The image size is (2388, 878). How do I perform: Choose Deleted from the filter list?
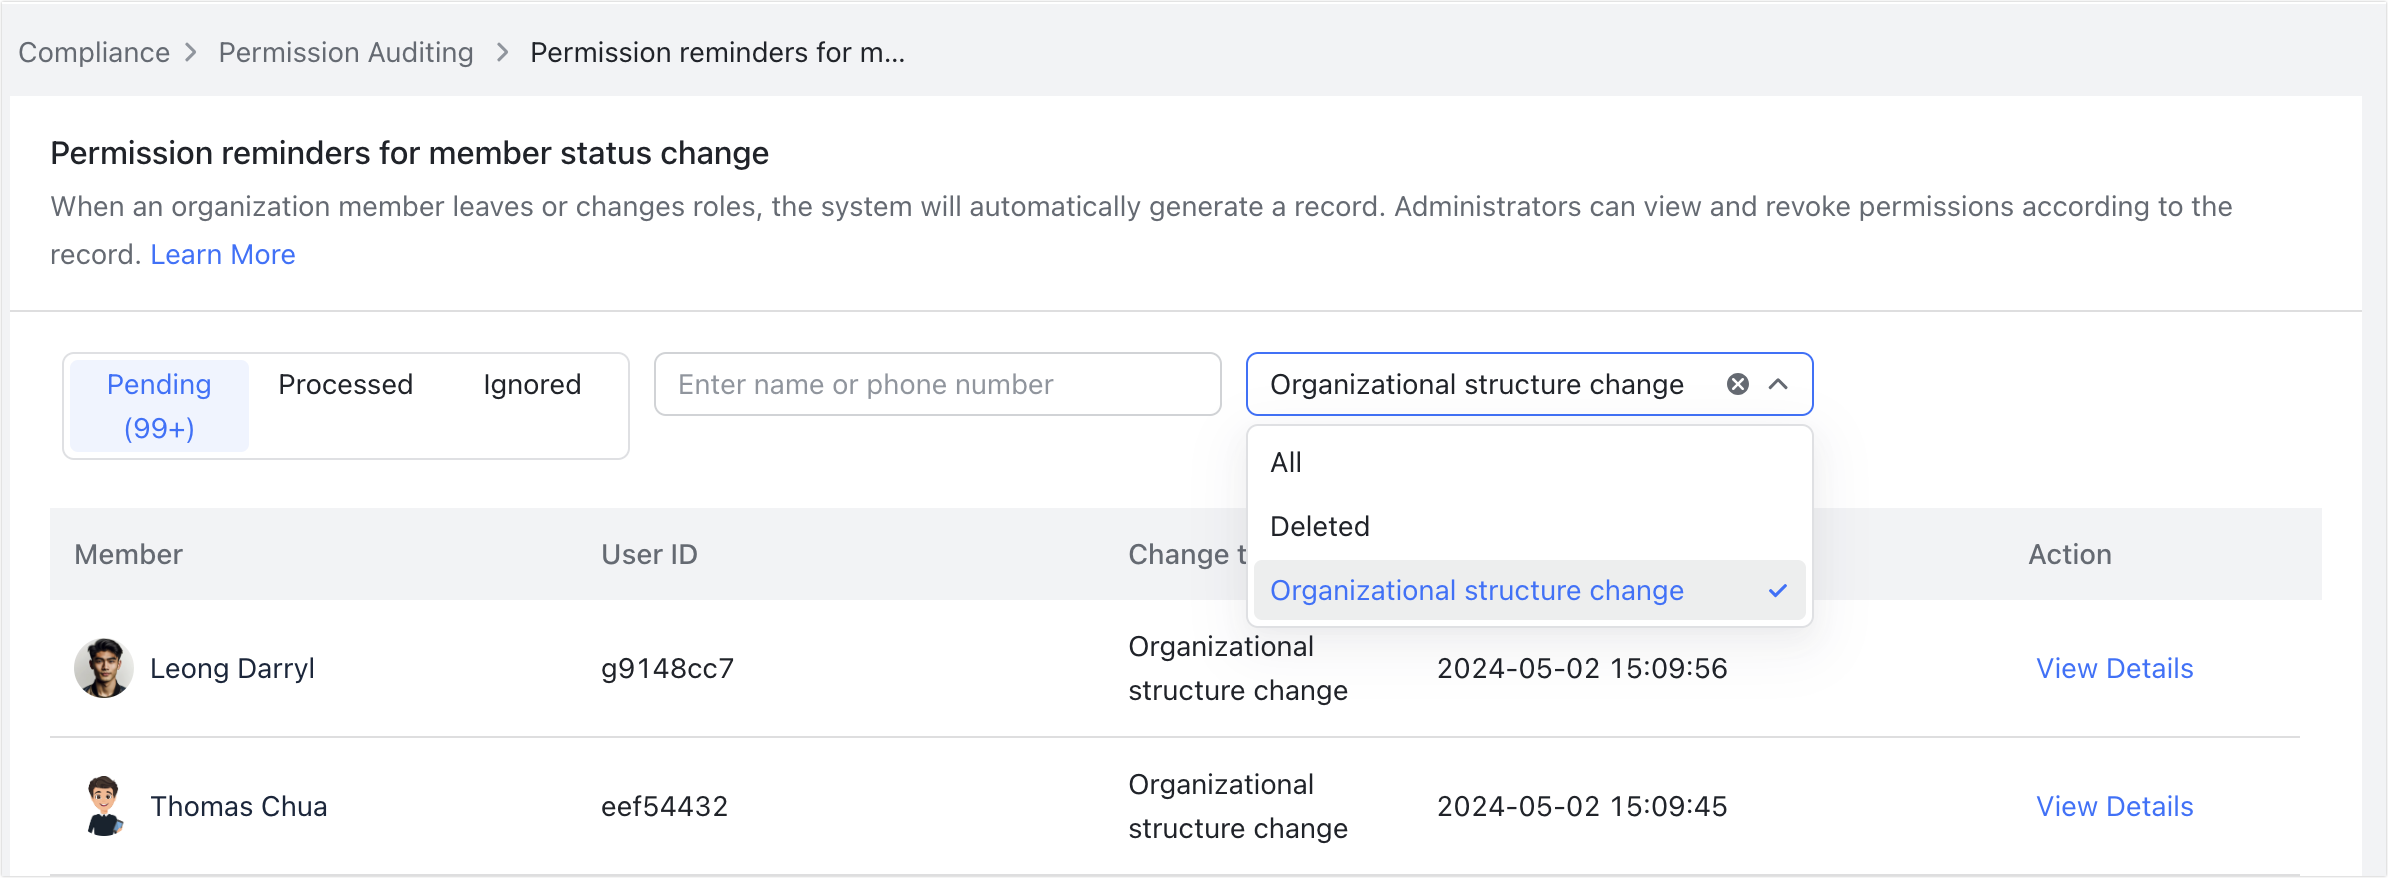click(x=1319, y=526)
